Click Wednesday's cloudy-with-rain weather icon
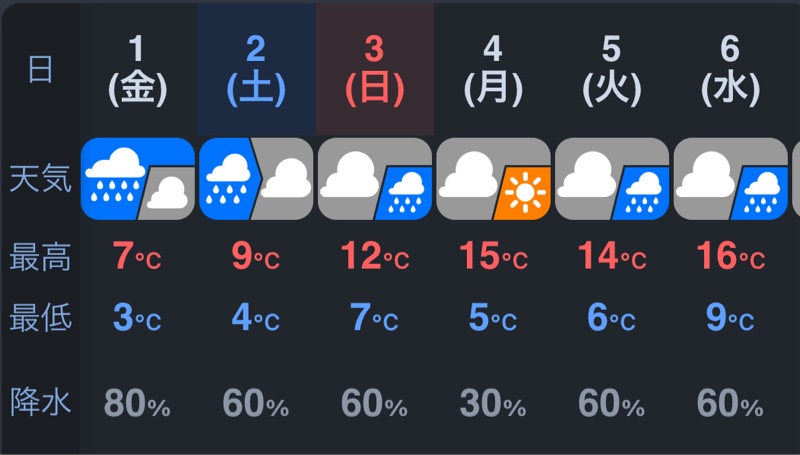 (x=731, y=179)
